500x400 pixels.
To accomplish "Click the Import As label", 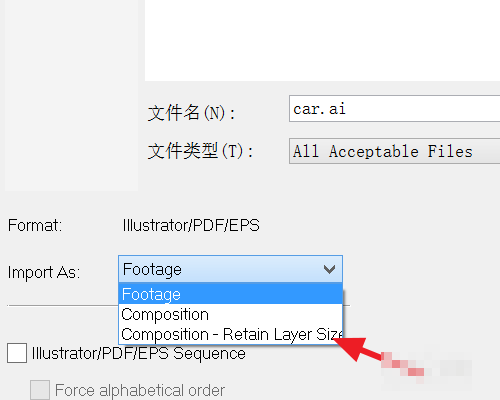I will click(x=44, y=272).
